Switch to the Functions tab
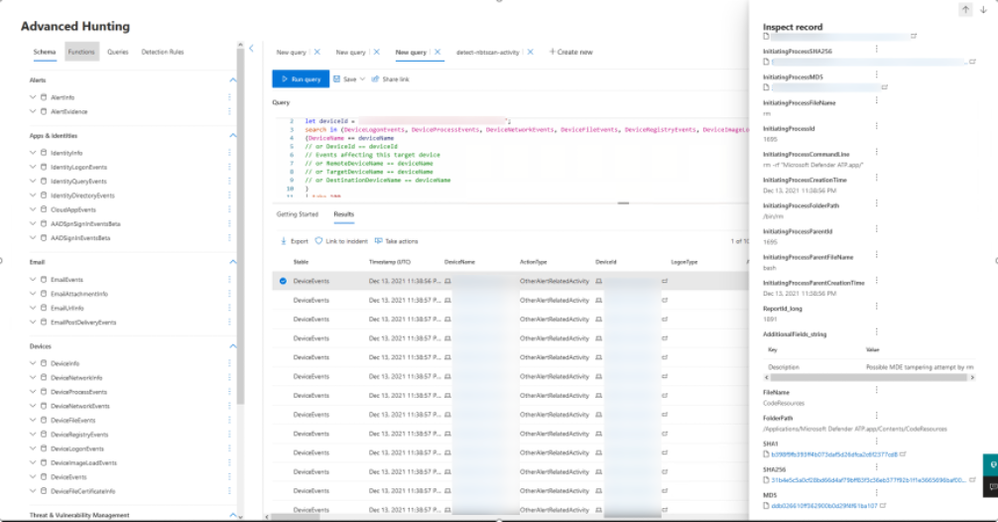This screenshot has height=522, width=998. pyautogui.click(x=81, y=52)
